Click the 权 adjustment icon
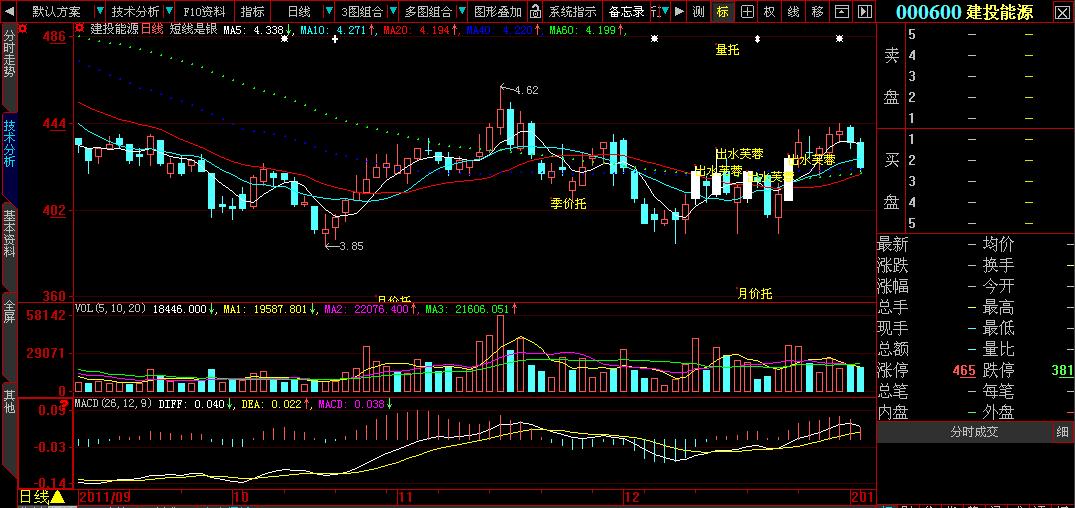The height and width of the screenshot is (508, 1075). (768, 12)
